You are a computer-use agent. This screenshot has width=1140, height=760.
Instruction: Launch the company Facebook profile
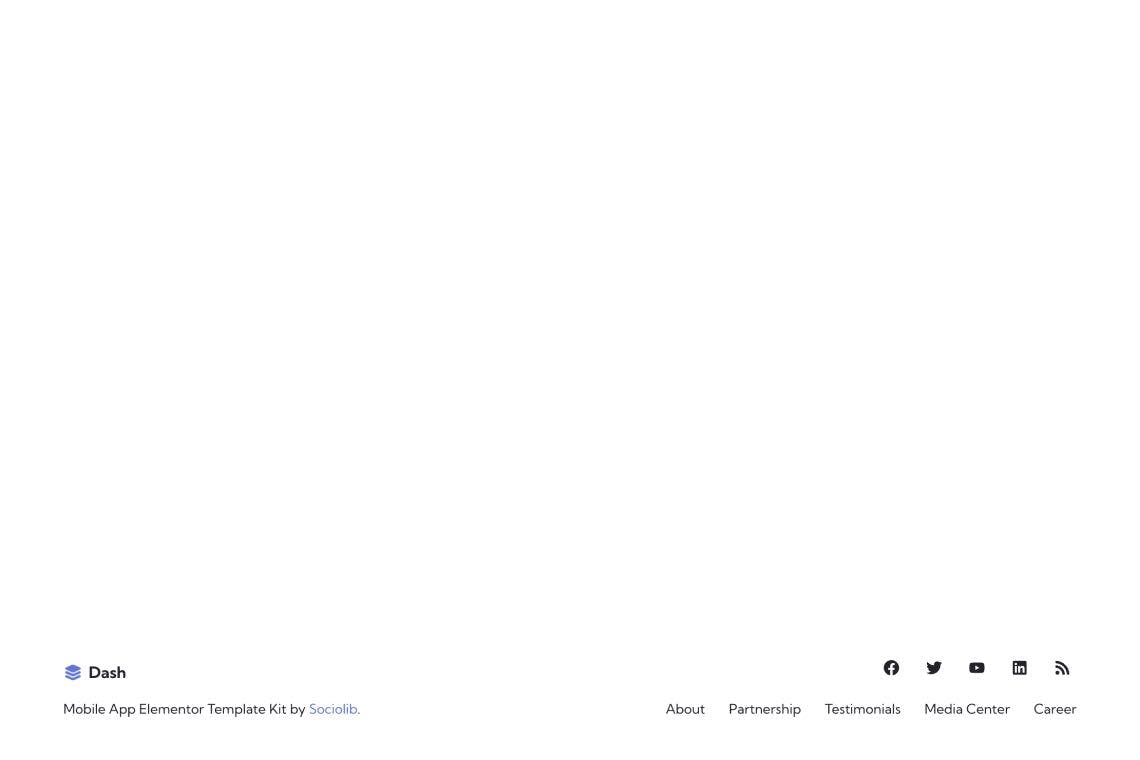click(891, 668)
